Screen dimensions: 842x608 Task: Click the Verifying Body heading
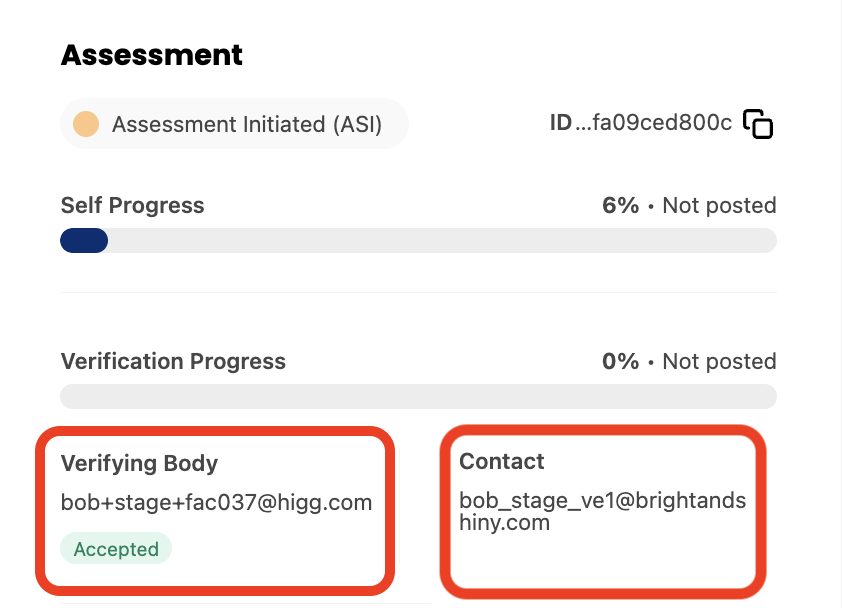pos(140,463)
